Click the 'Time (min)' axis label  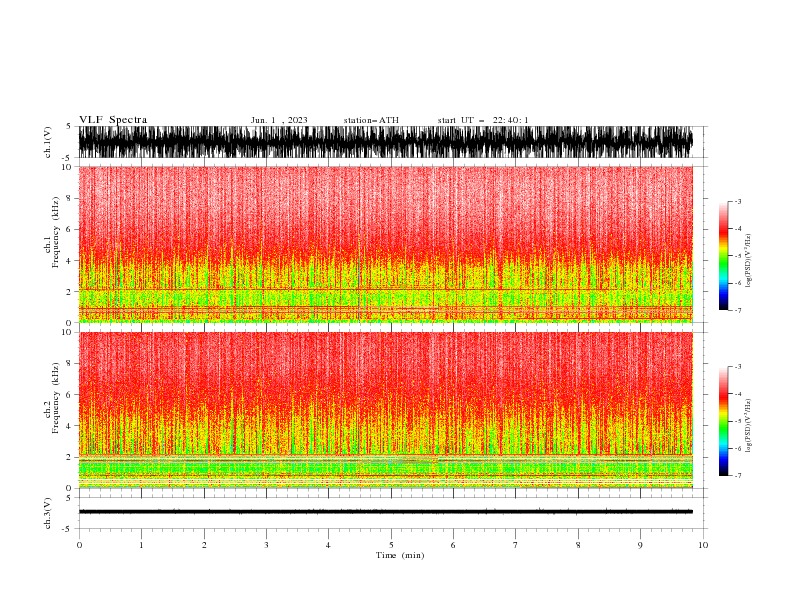[x=400, y=555]
